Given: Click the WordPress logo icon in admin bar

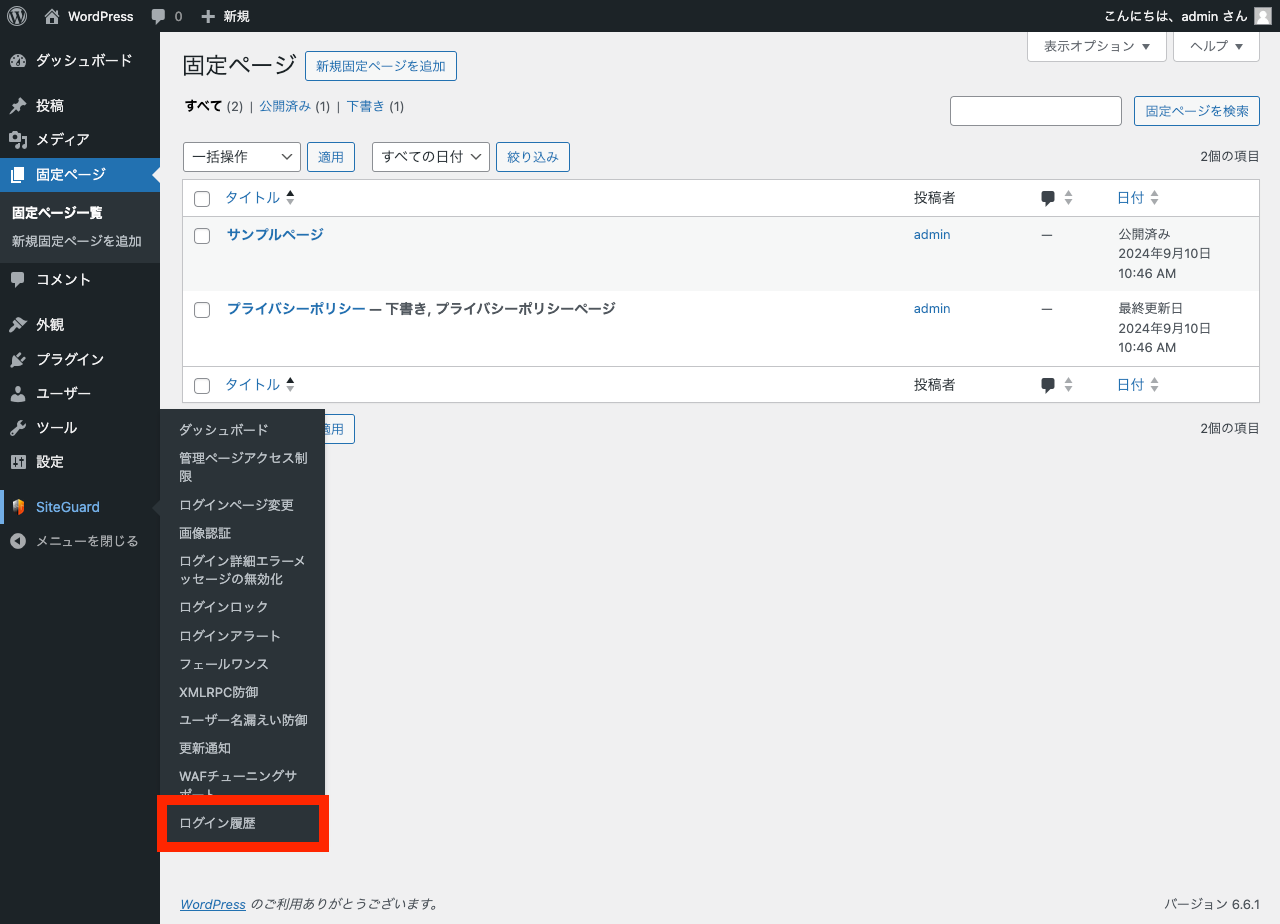Looking at the screenshot, I should [17, 16].
